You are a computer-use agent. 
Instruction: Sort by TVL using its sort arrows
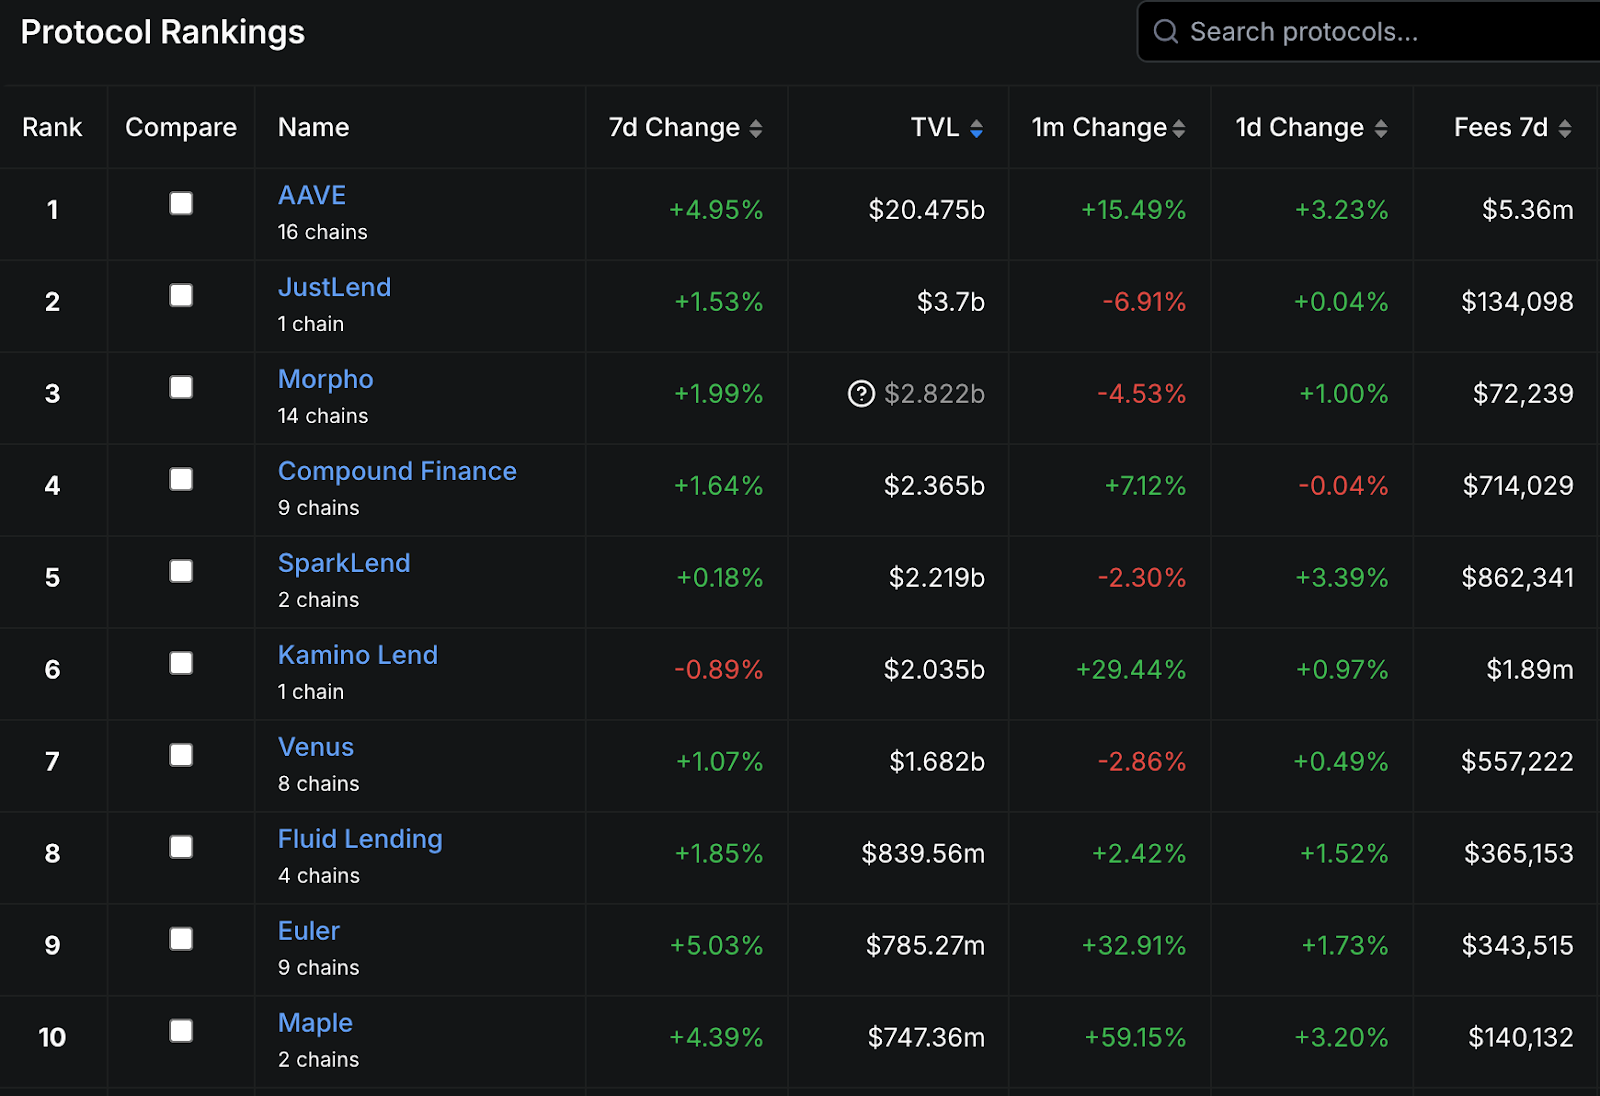coord(976,128)
